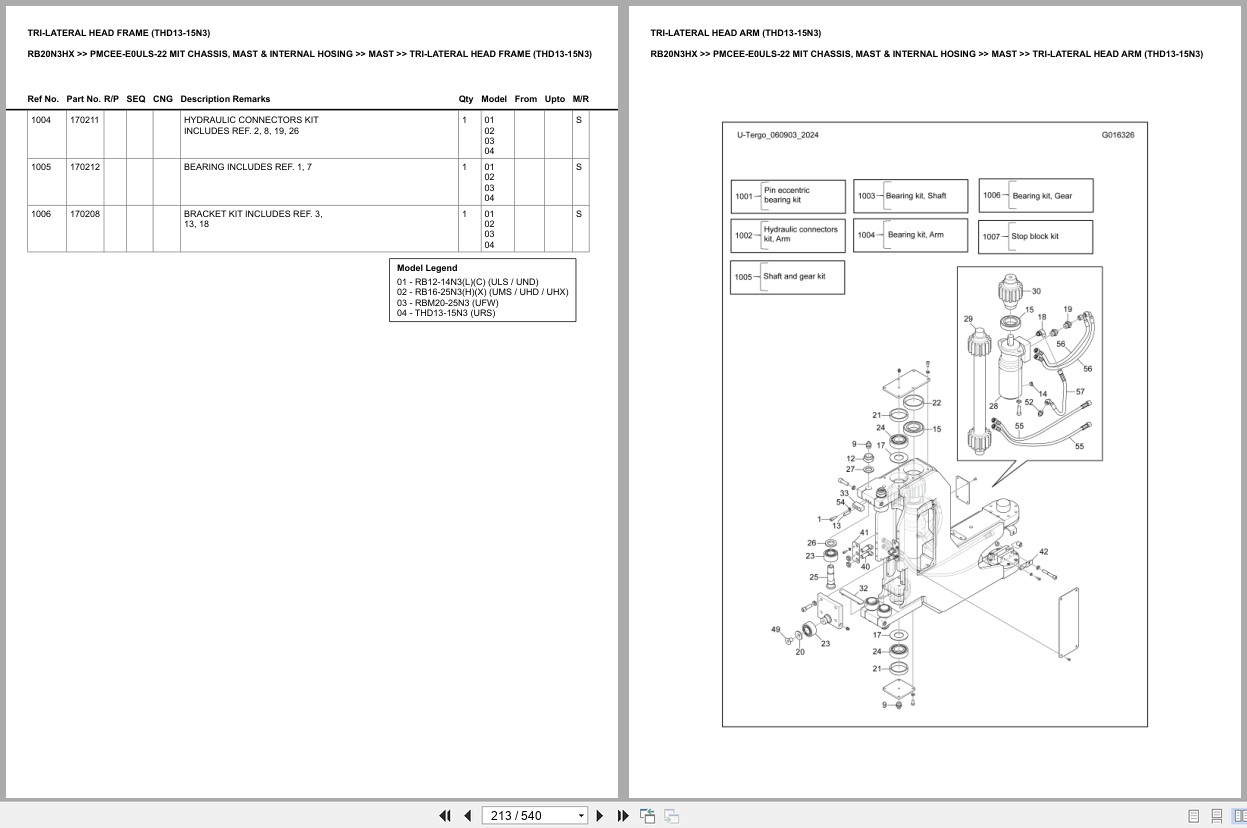Click kit 1005 Shaft and gear kit
Image resolution: width=1247 pixels, height=828 pixels.
(788, 277)
